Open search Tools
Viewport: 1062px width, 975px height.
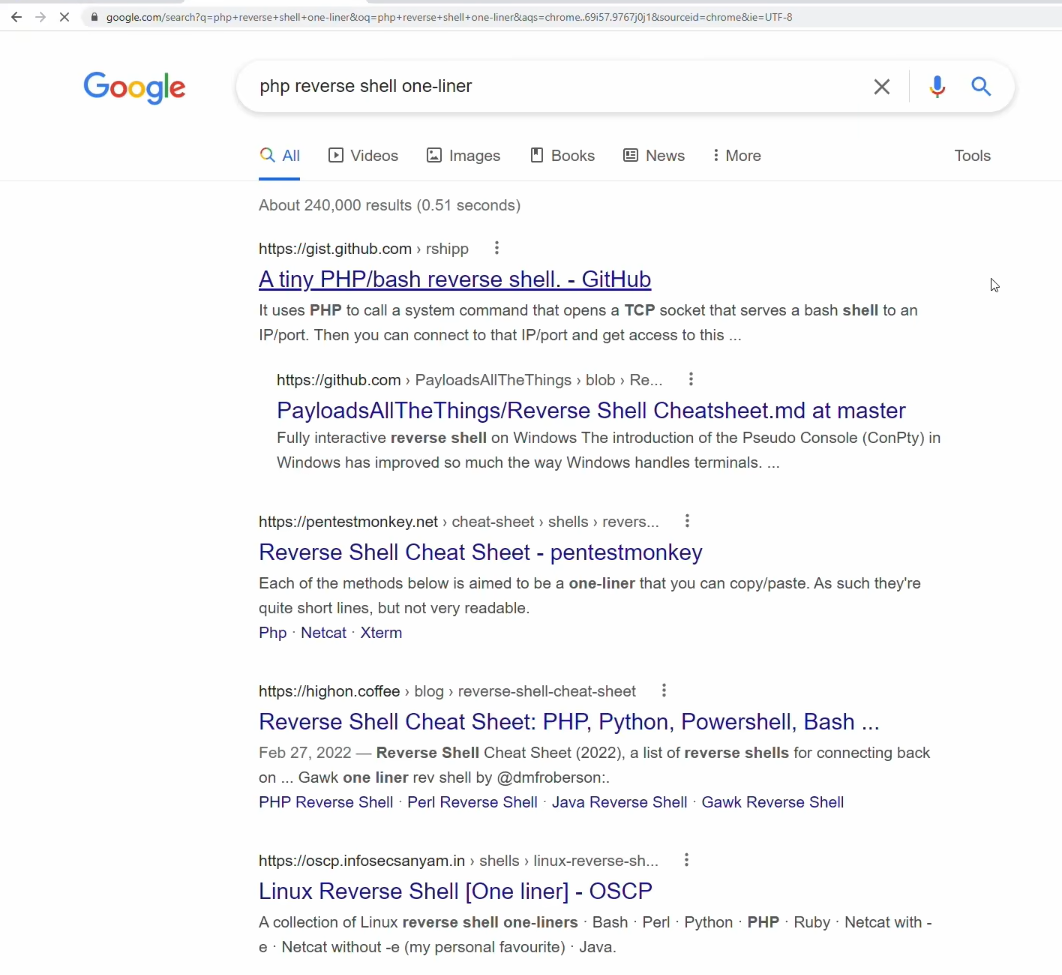[972, 156]
